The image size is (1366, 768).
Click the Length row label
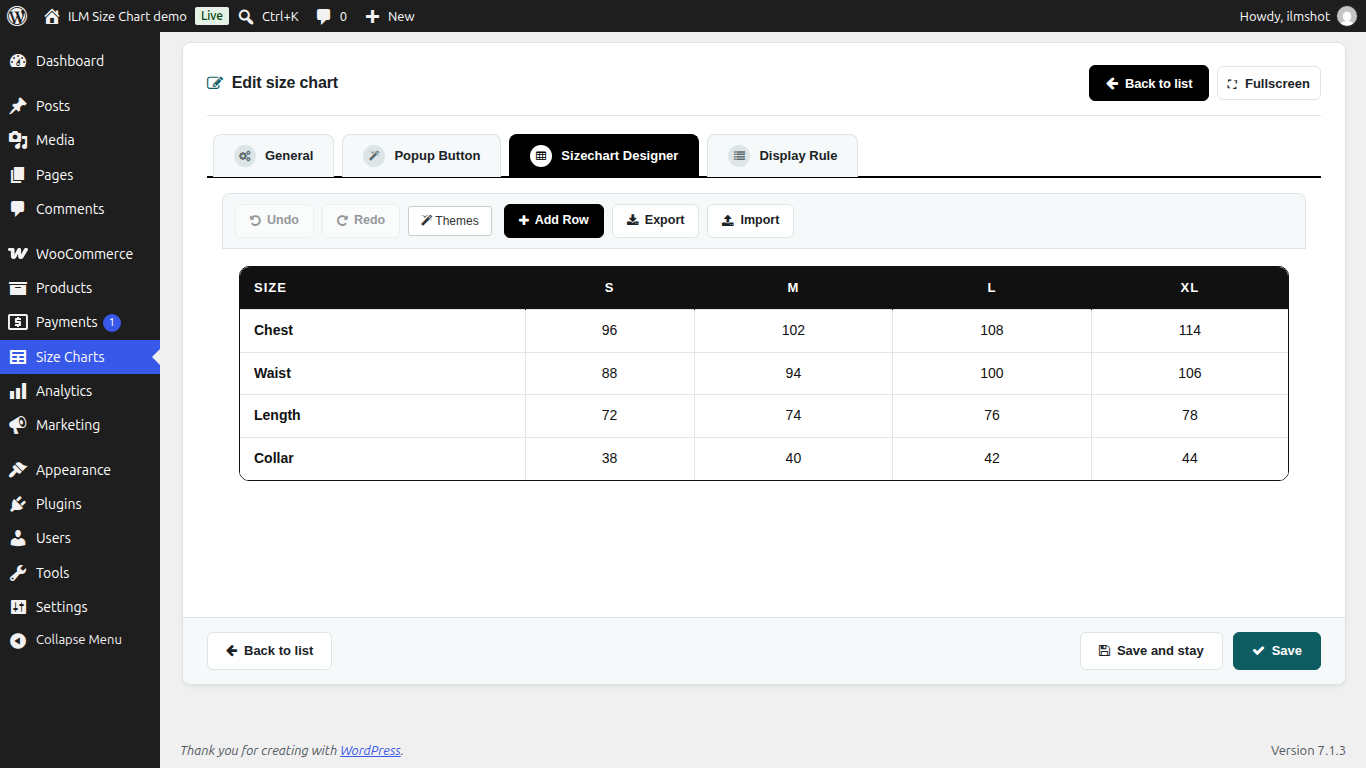(x=277, y=416)
